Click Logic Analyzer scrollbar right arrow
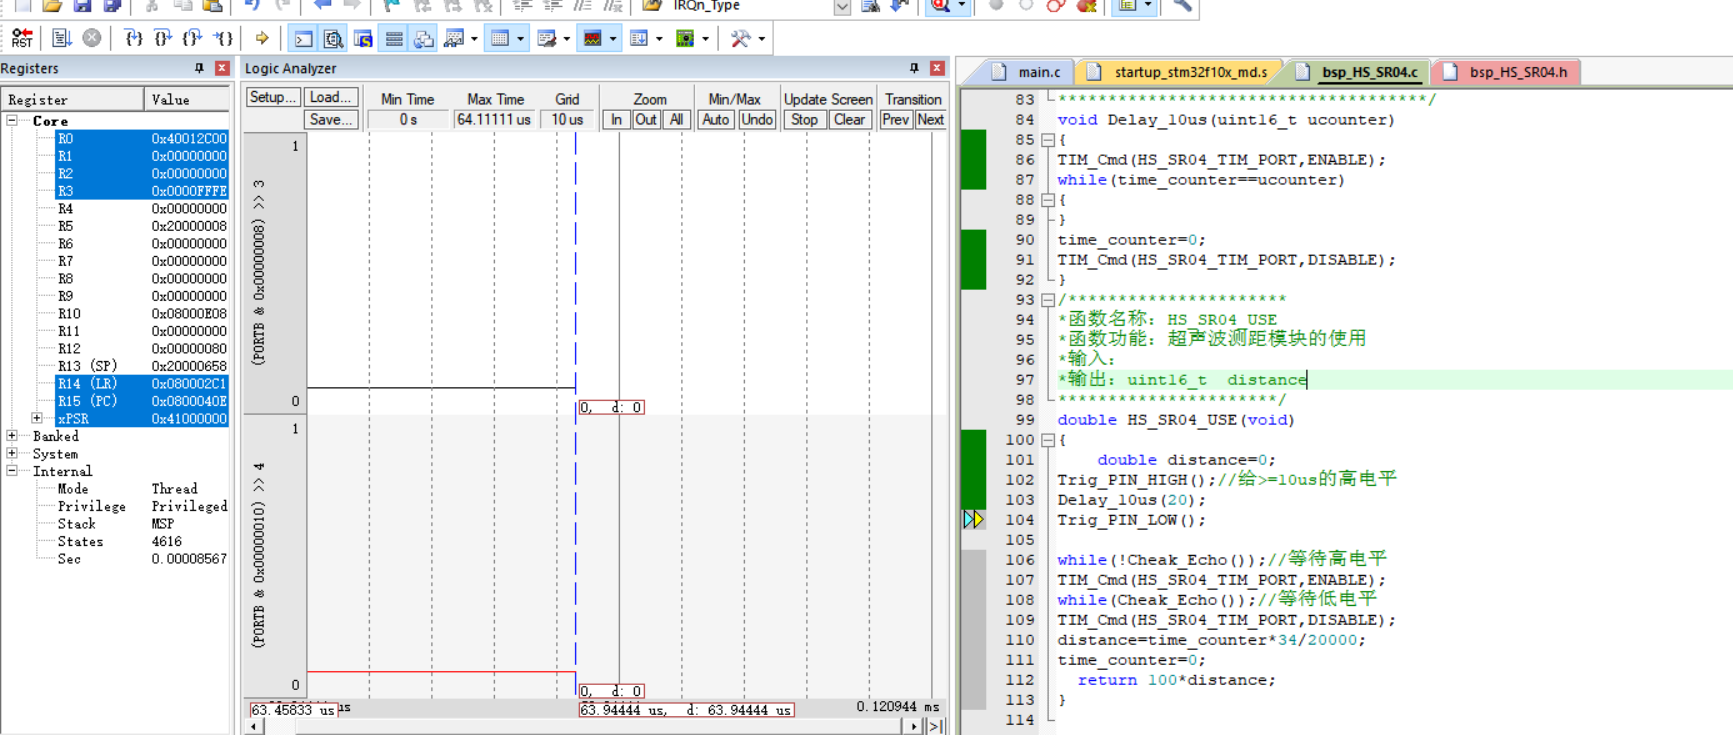The height and width of the screenshot is (735, 1733). click(915, 727)
